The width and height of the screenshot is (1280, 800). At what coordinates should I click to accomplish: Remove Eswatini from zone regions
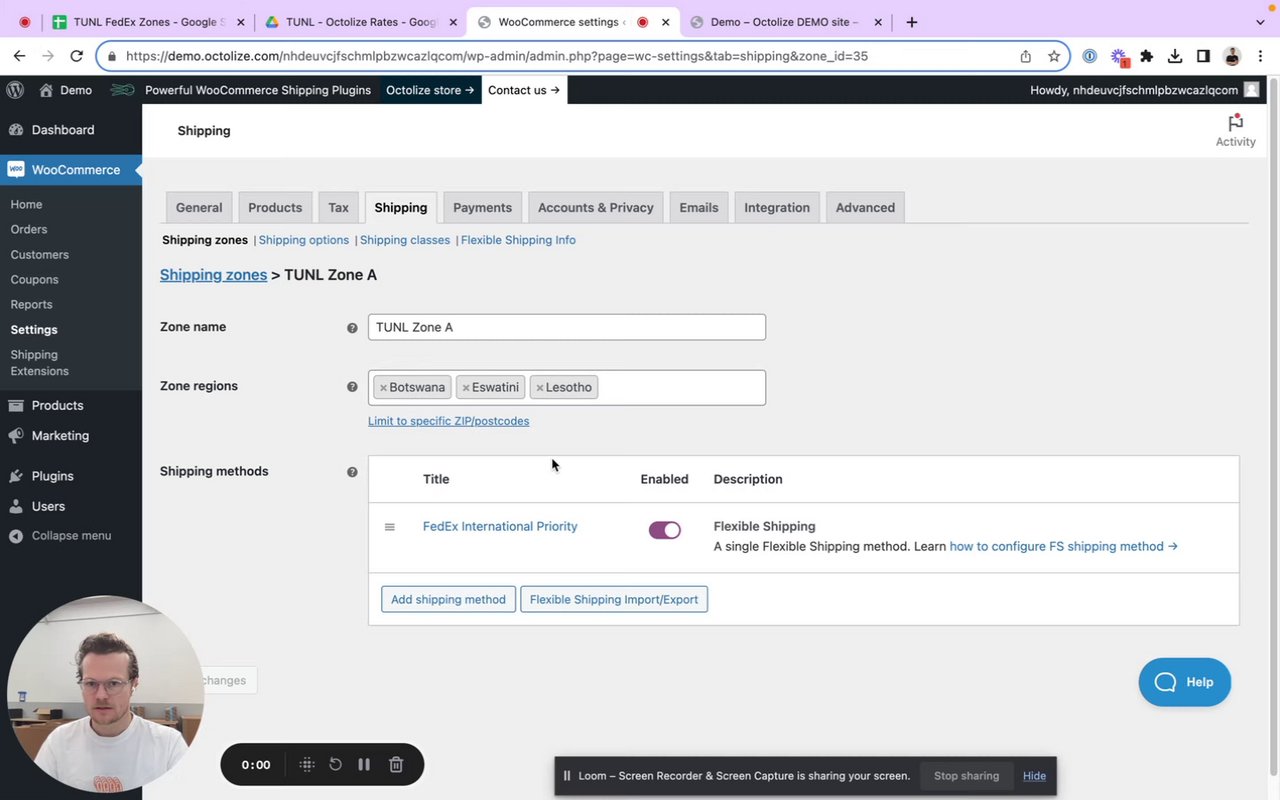point(466,388)
